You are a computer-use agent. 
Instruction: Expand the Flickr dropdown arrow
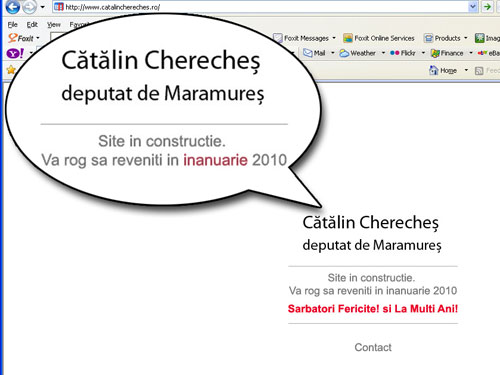pyautogui.click(x=423, y=53)
